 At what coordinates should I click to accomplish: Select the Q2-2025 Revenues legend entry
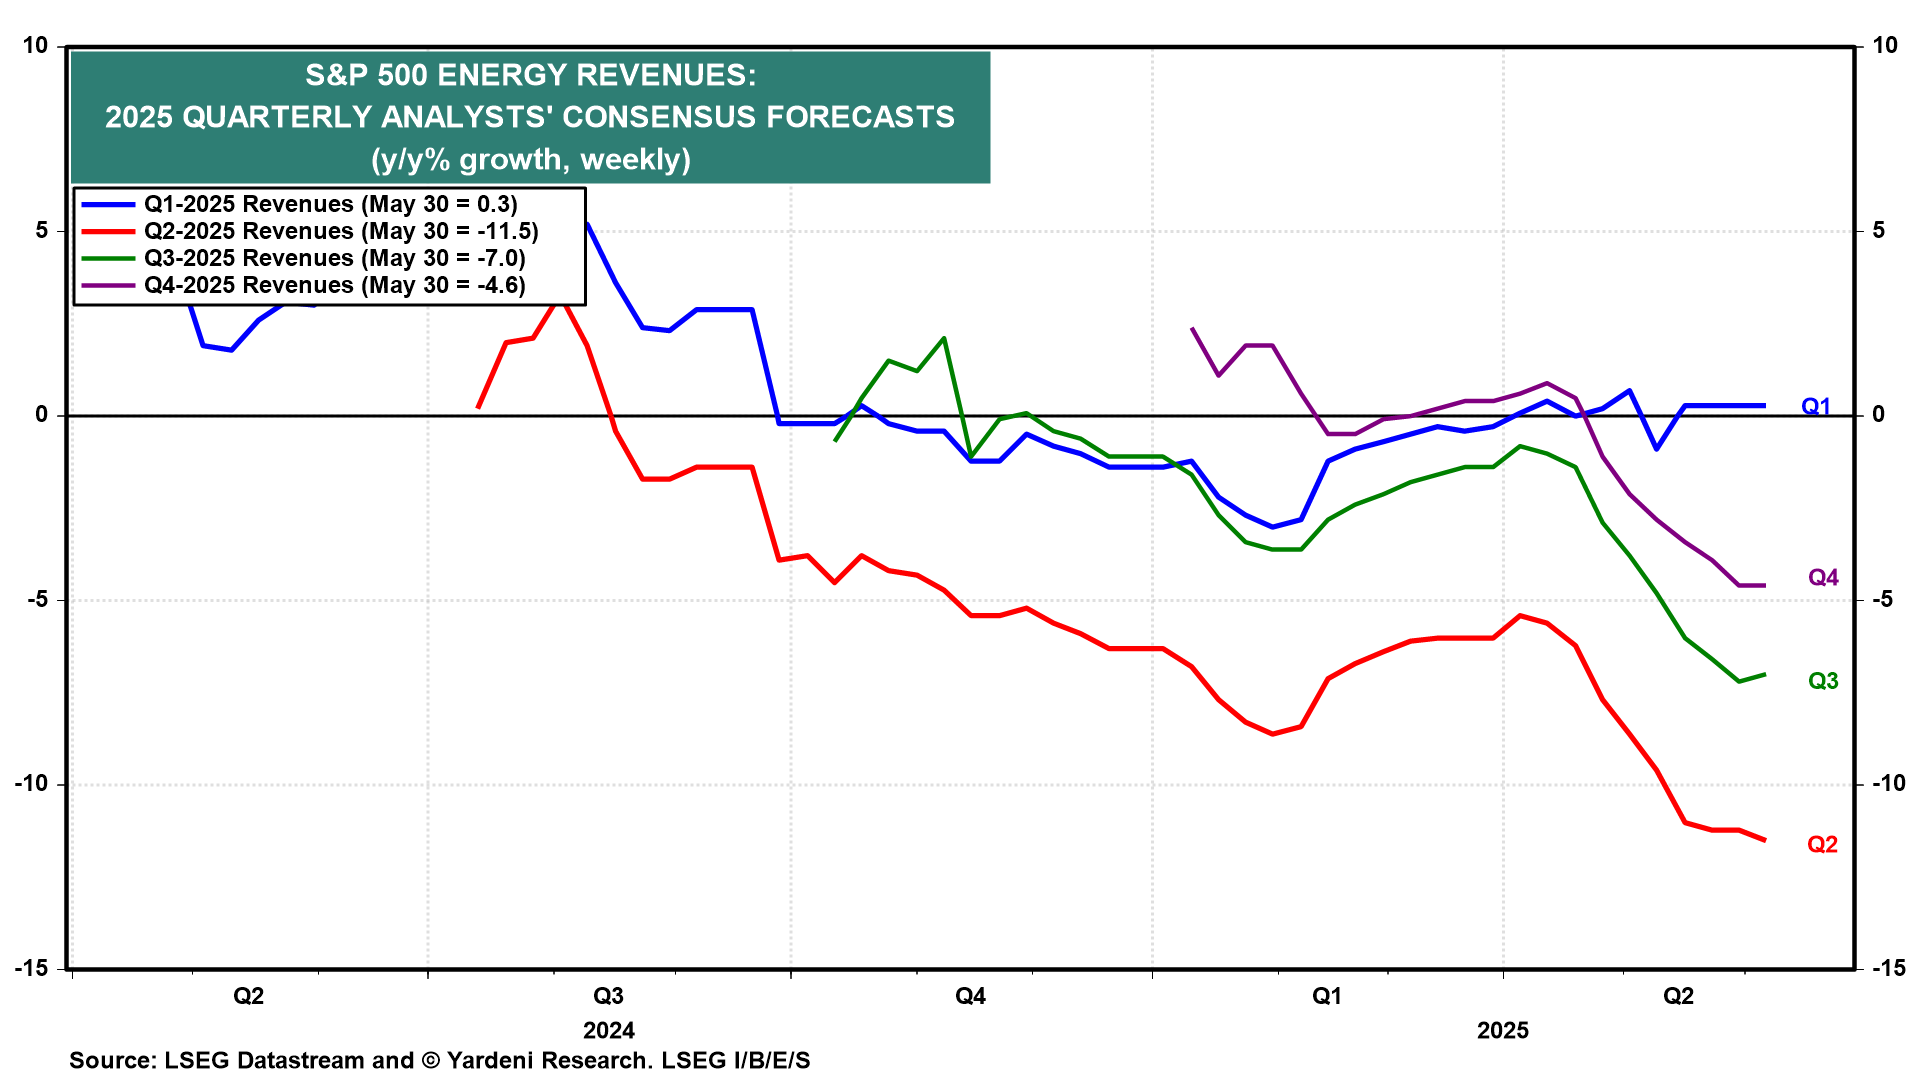tap(340, 231)
